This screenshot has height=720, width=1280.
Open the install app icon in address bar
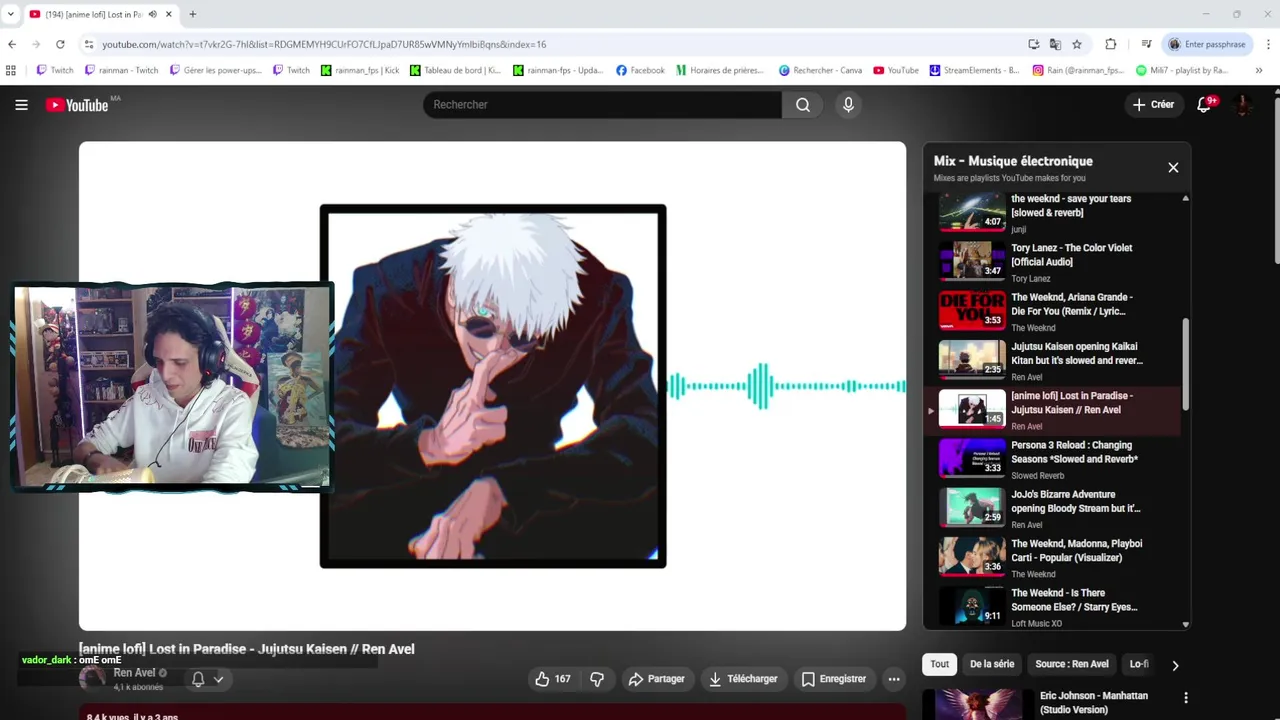pos(1034,44)
